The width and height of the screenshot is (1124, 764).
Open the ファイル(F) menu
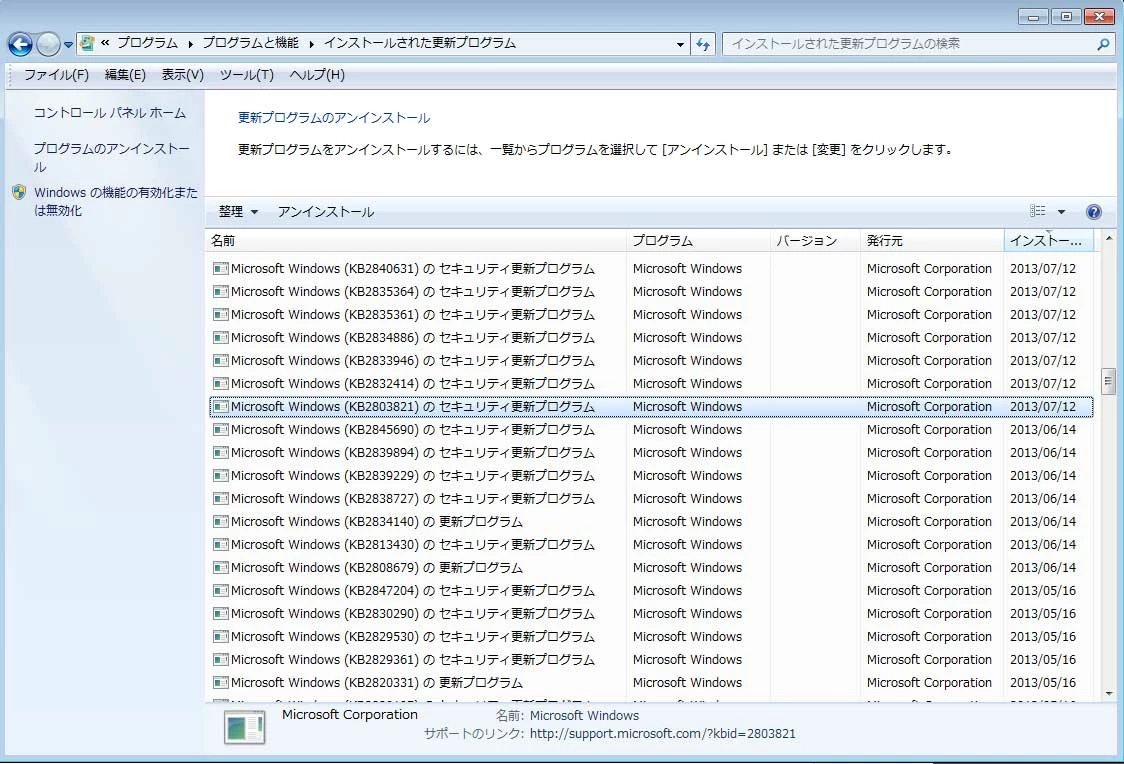tap(57, 75)
